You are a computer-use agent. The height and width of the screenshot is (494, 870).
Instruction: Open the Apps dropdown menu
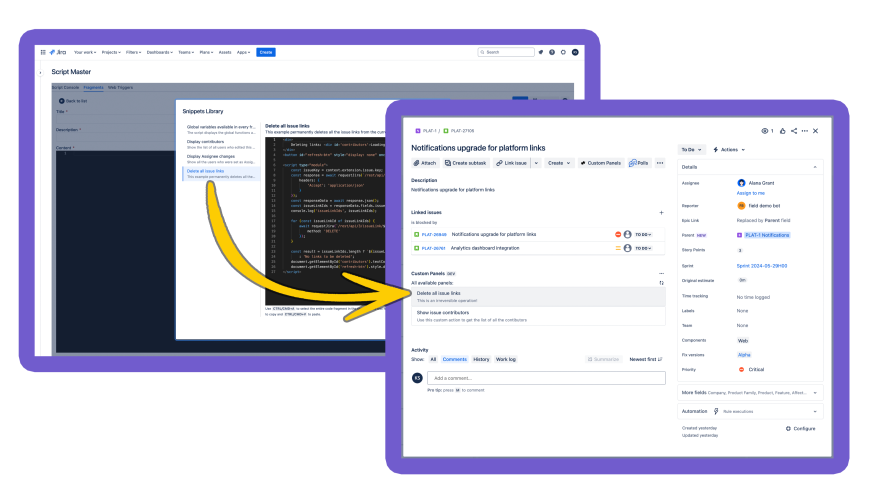click(243, 52)
